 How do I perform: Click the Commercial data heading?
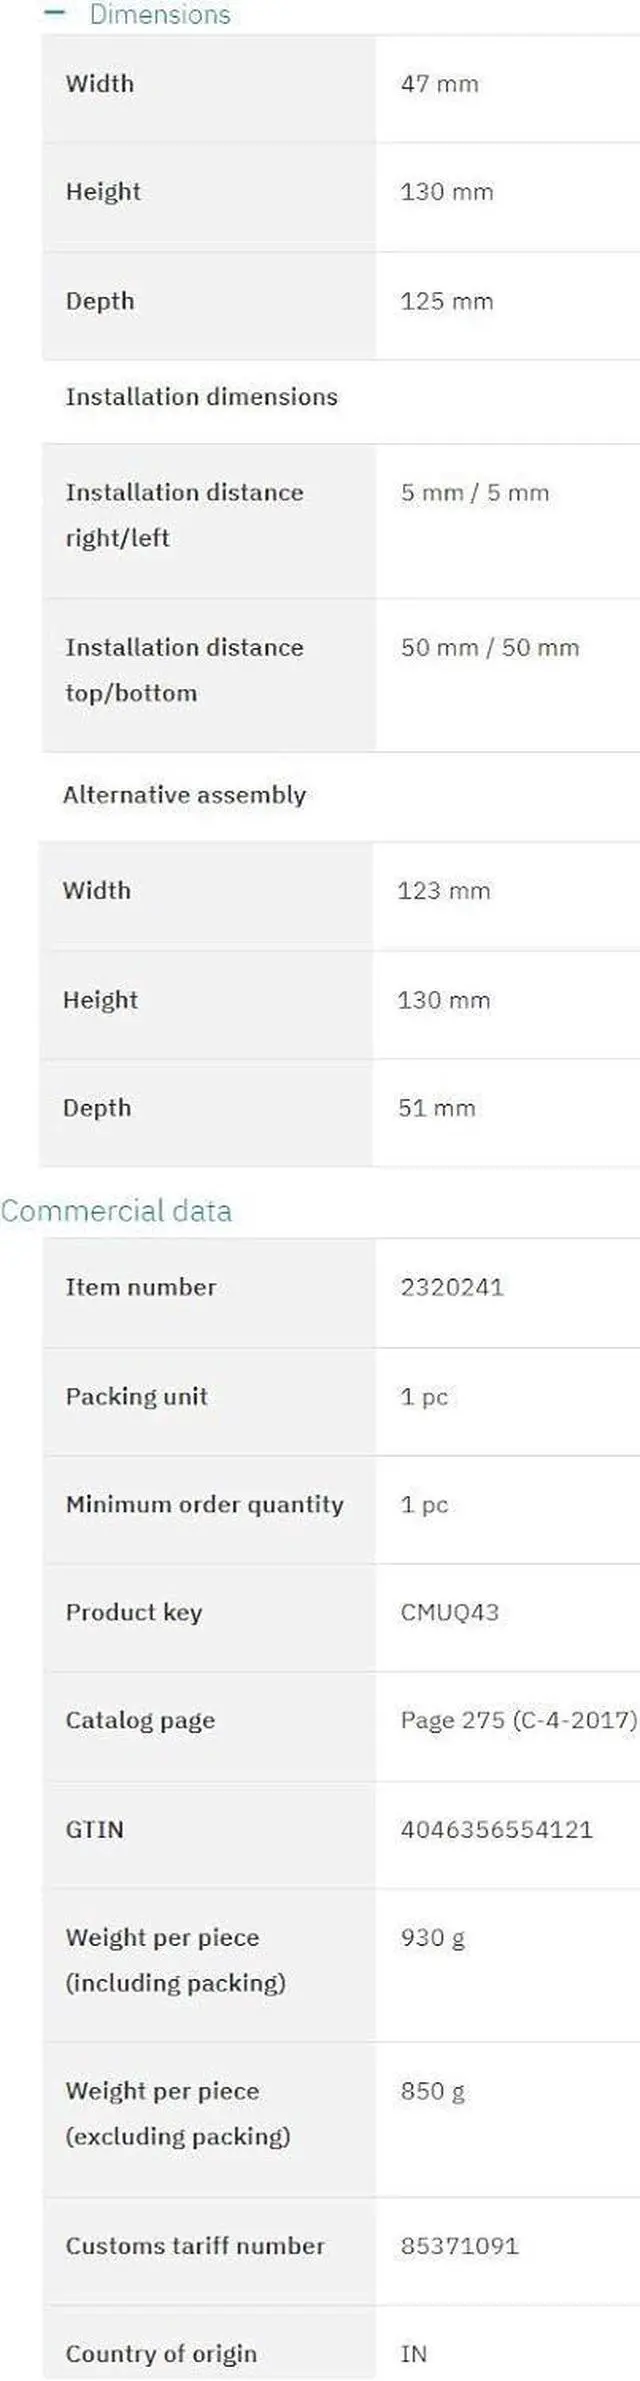[116, 1210]
